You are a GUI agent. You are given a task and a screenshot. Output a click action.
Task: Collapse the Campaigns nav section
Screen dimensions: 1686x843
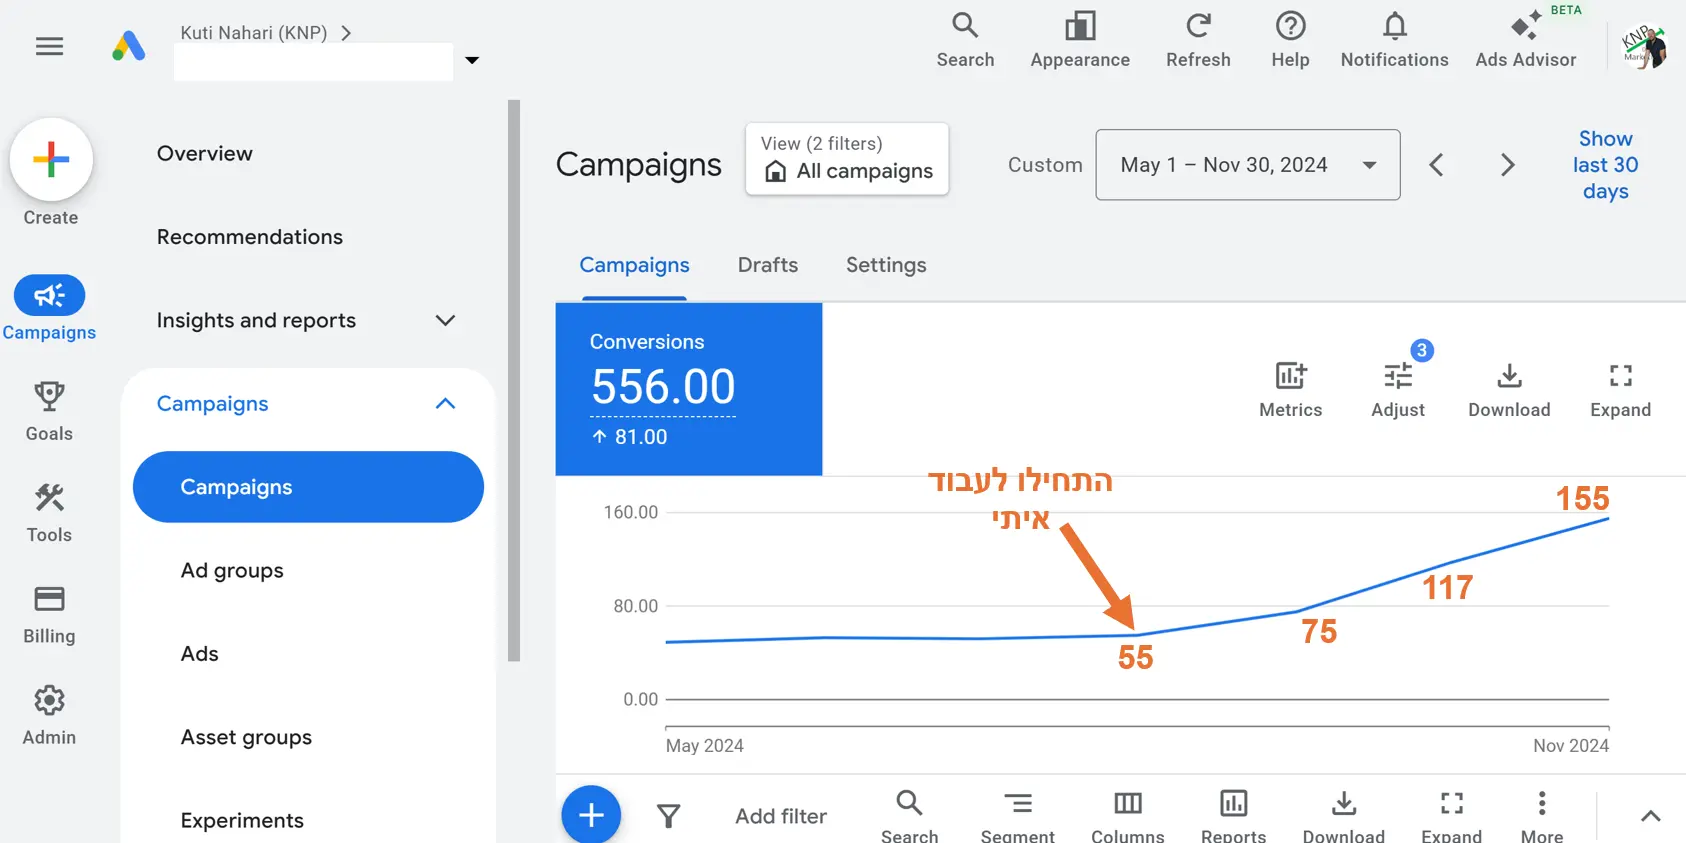tap(445, 404)
